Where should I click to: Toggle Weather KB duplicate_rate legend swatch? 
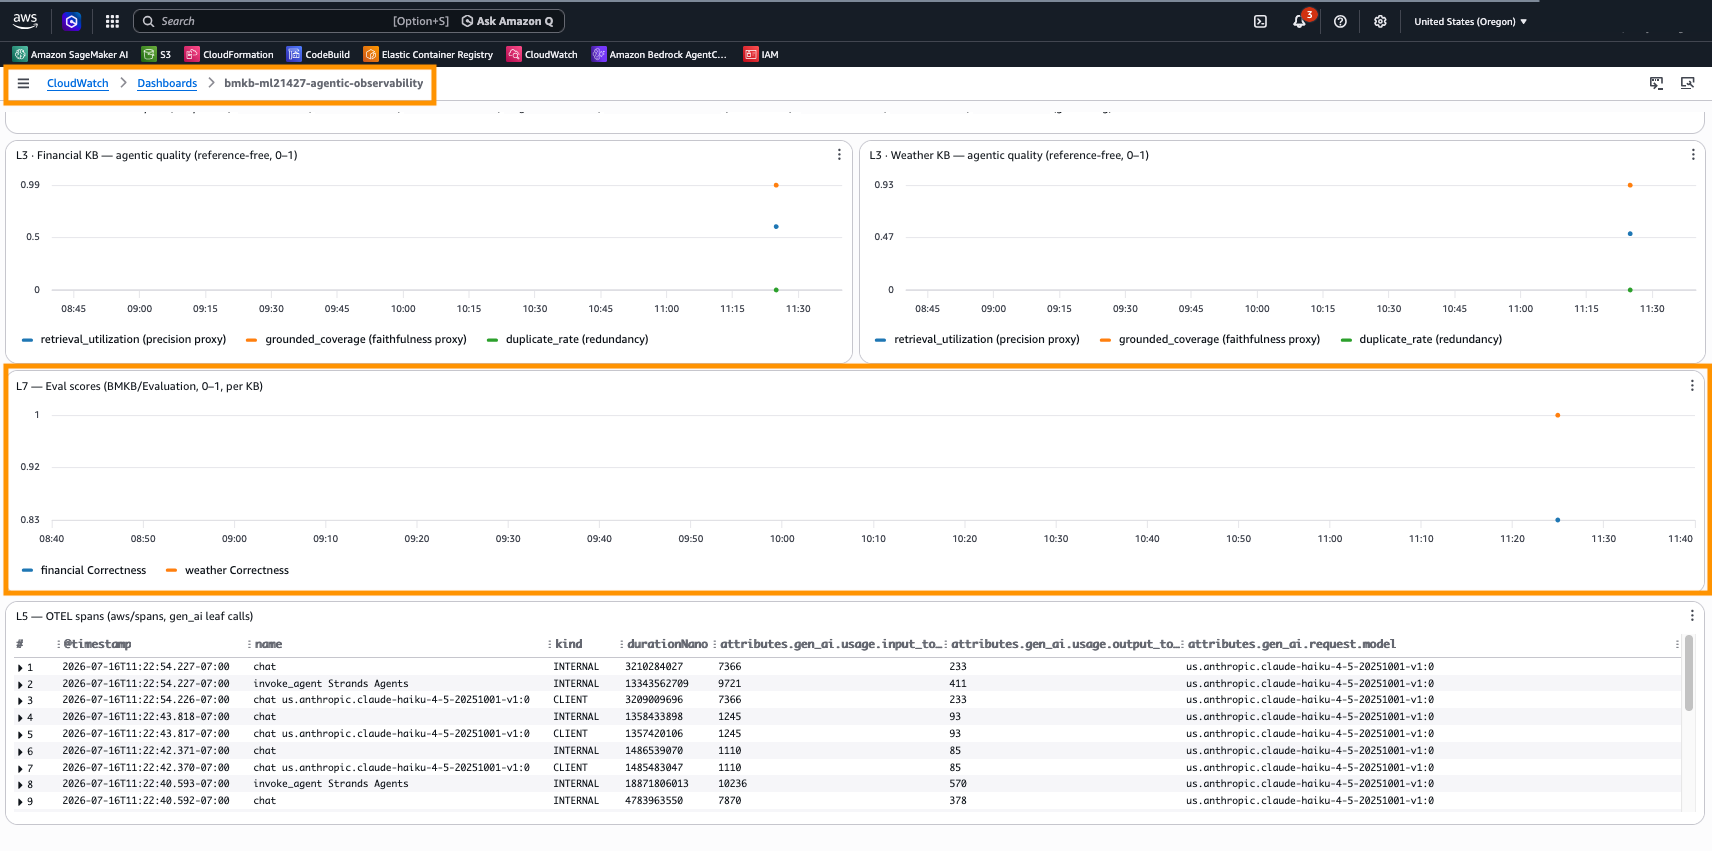[1347, 340]
